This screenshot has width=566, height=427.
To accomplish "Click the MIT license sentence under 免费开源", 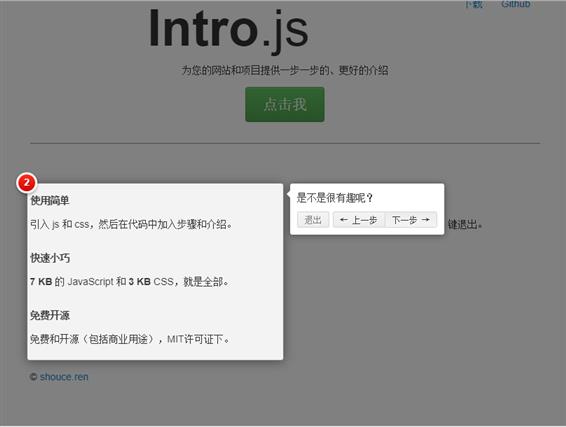I will coord(130,339).
